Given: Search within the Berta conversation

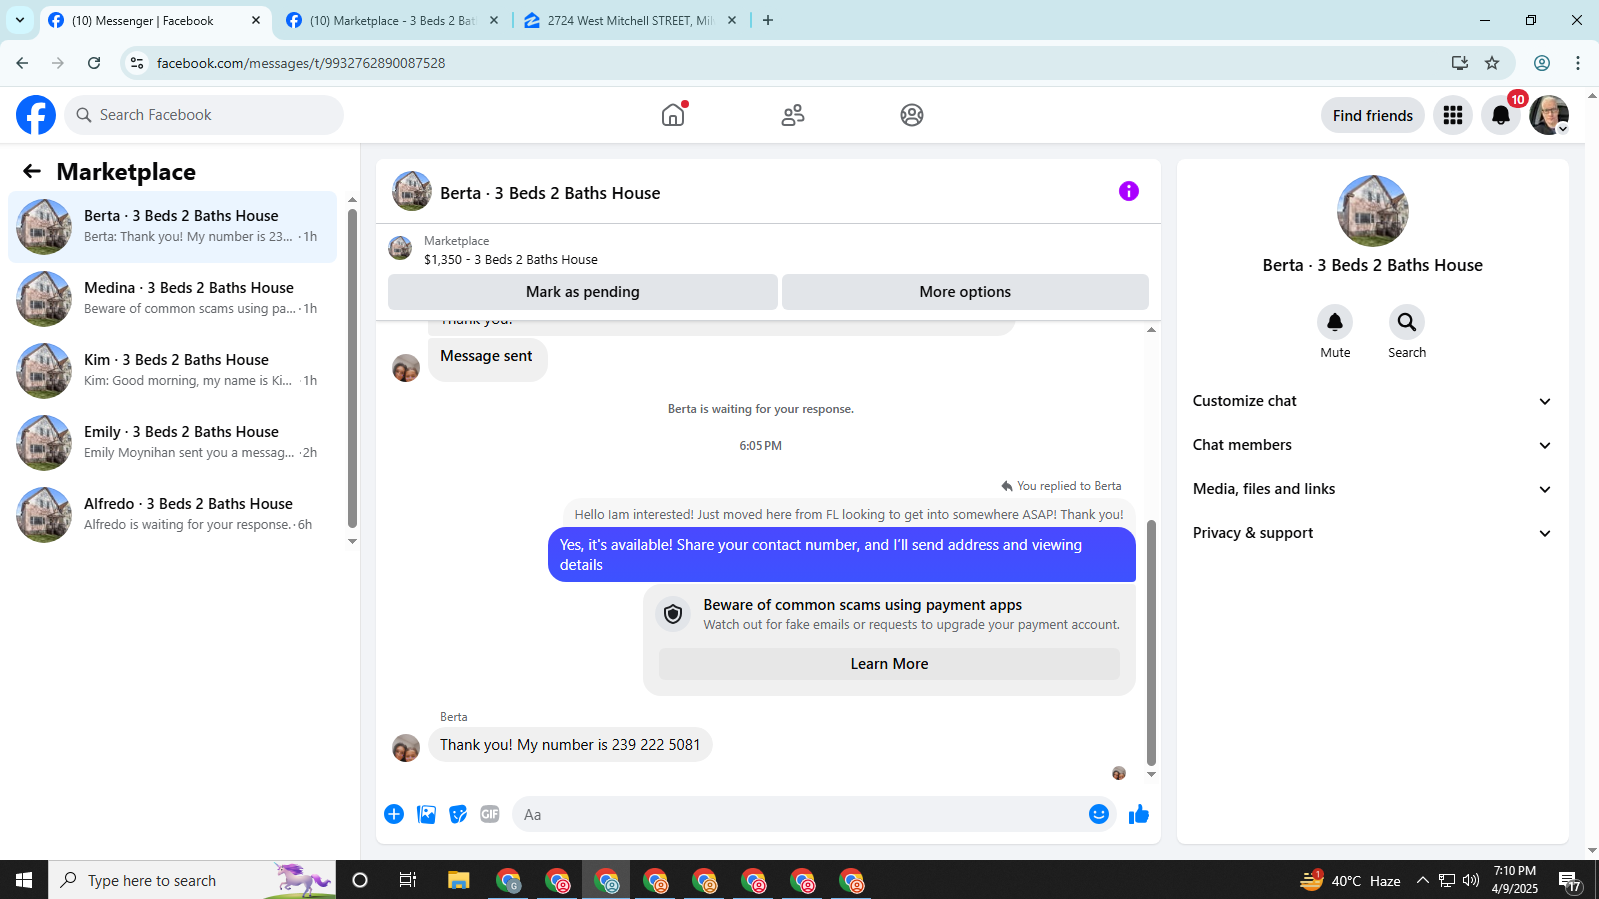Looking at the screenshot, I should coord(1407,322).
